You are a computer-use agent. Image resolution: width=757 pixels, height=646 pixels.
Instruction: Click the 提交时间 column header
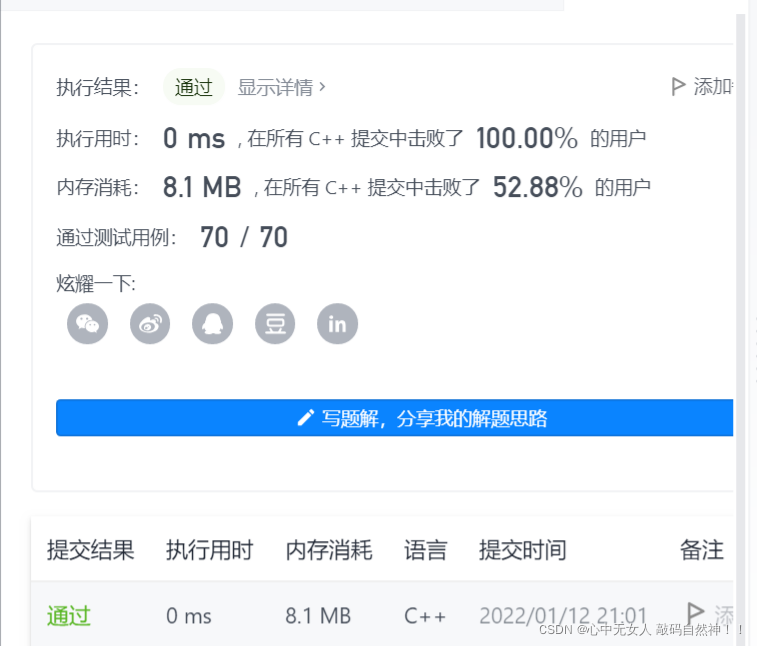[523, 550]
